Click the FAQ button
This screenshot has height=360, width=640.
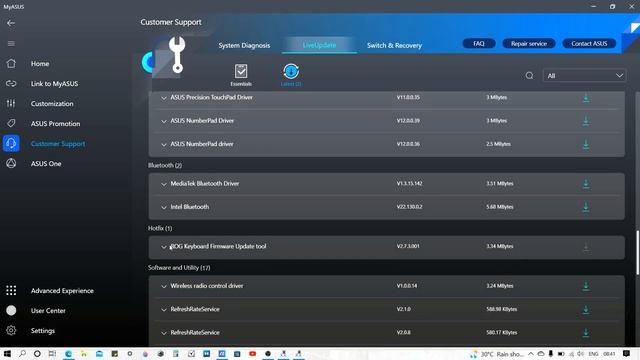tap(479, 43)
